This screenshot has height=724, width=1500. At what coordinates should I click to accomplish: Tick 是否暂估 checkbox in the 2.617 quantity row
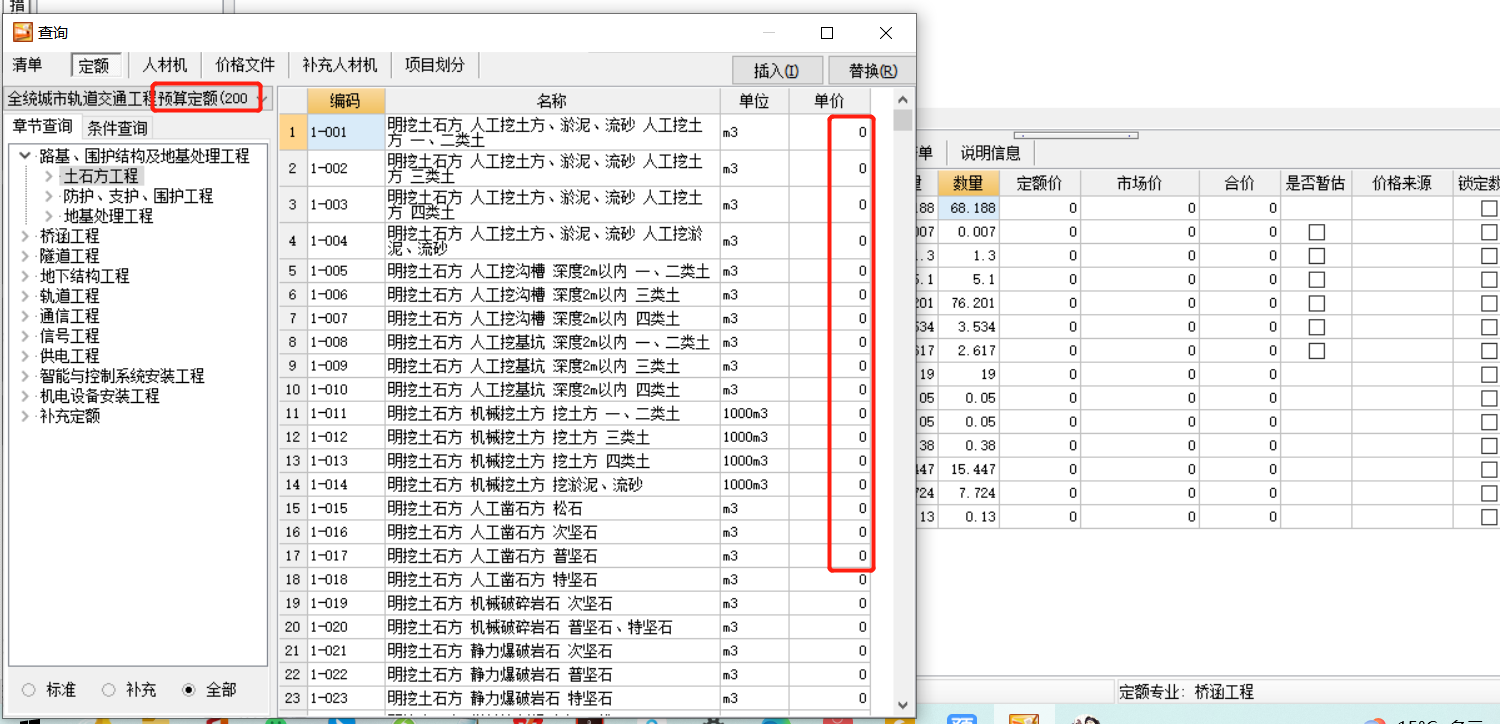point(1317,351)
